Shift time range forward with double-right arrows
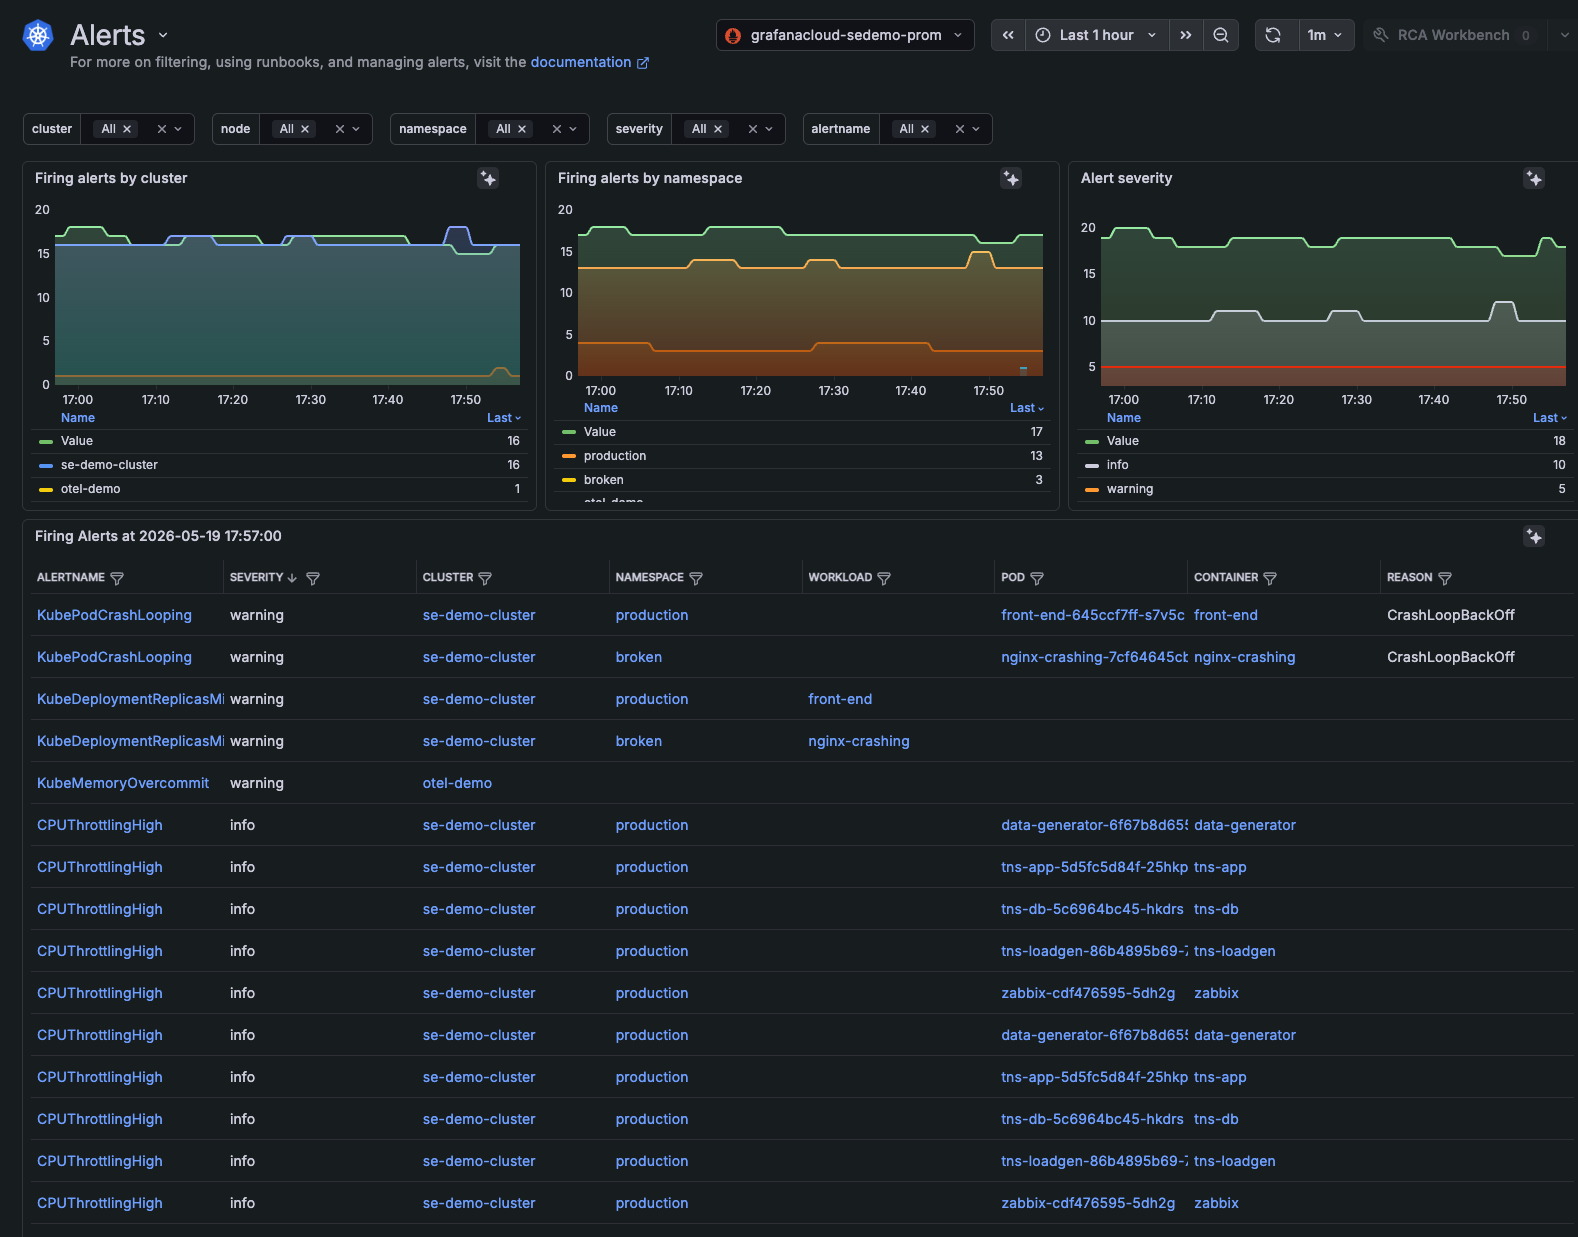The image size is (1578, 1237). coord(1185,35)
